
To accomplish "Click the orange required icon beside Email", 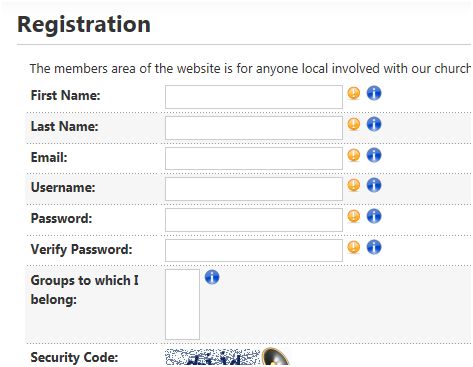I will [354, 155].
